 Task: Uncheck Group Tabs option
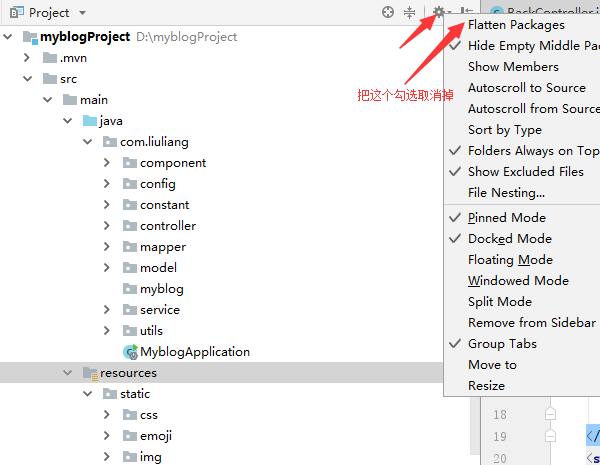coord(522,344)
